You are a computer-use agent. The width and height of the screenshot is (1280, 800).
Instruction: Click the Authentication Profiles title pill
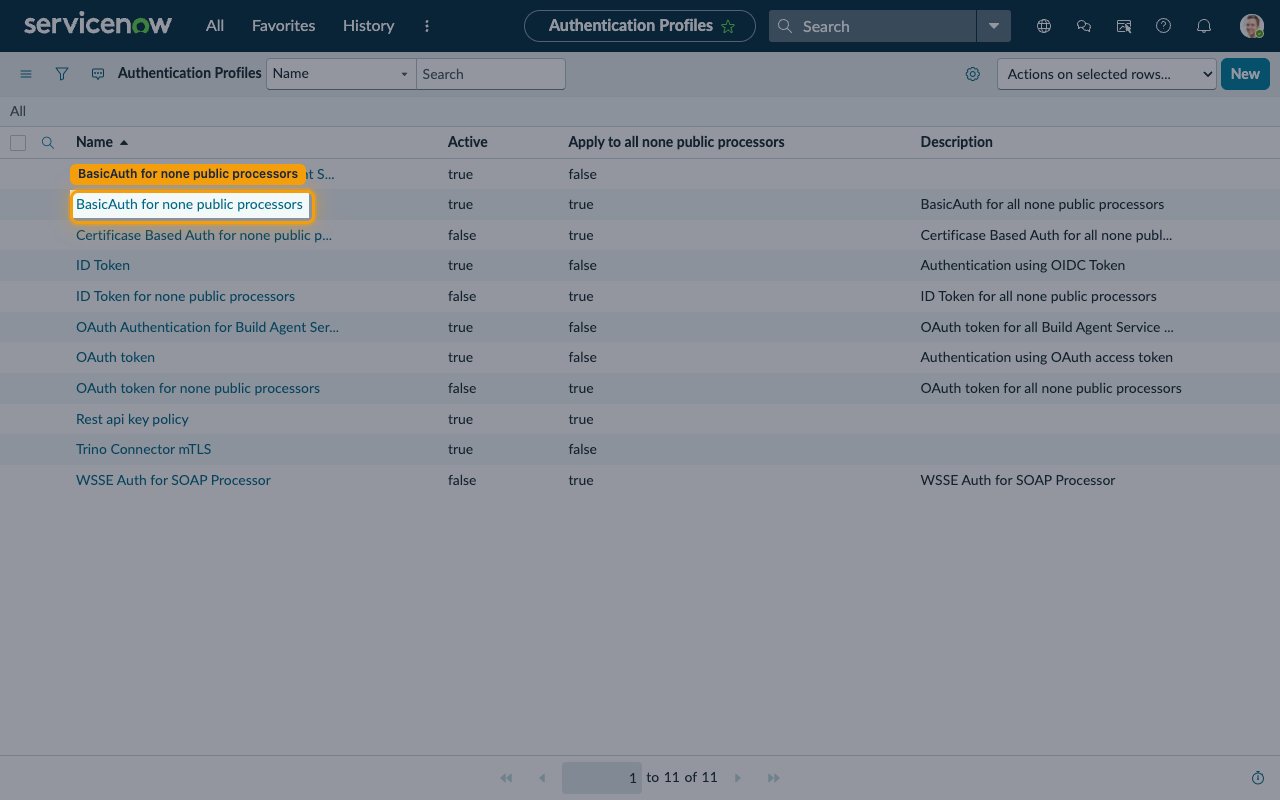640,26
